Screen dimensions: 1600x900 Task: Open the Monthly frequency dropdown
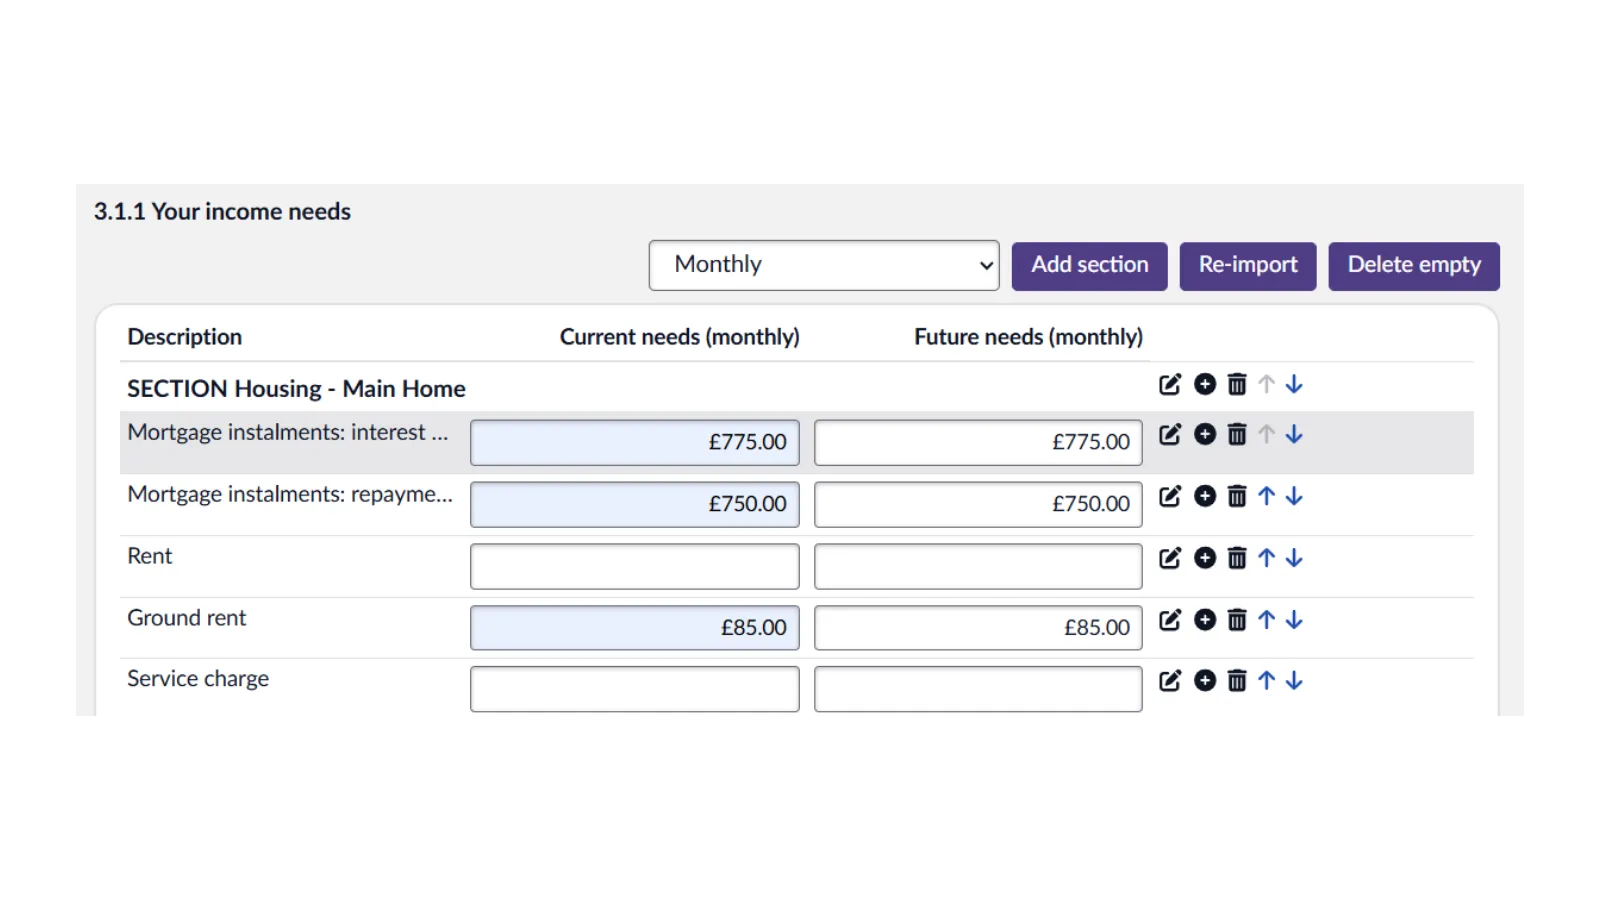point(823,265)
